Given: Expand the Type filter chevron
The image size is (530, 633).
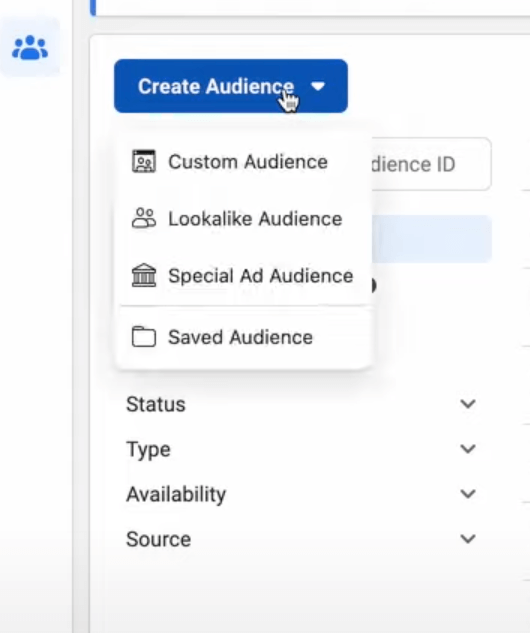Looking at the screenshot, I should pos(468,449).
